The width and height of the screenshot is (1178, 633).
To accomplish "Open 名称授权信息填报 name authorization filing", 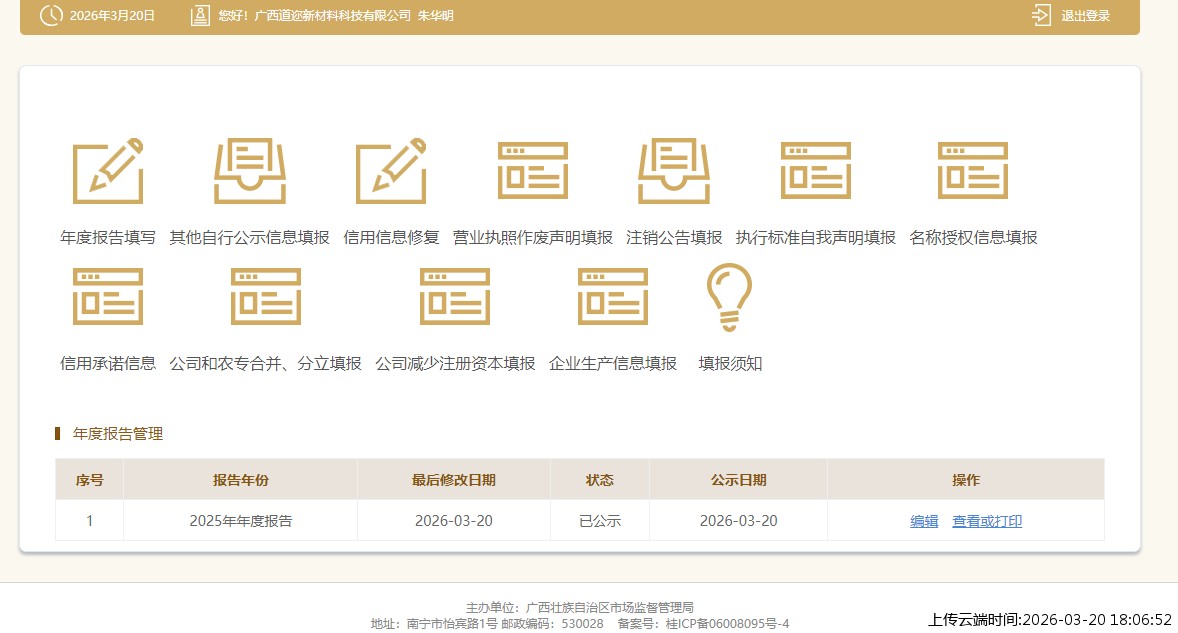I will coord(973,170).
